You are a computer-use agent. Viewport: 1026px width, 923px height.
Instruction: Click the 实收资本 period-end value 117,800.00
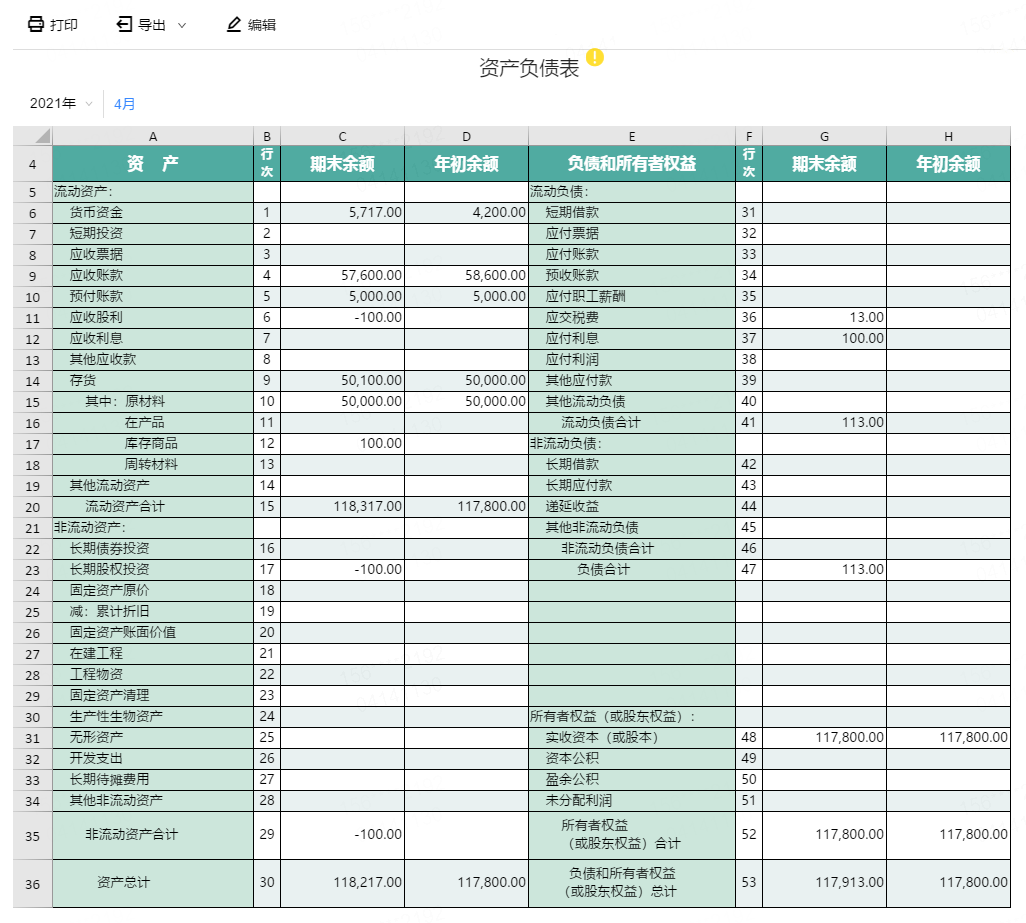pos(824,737)
